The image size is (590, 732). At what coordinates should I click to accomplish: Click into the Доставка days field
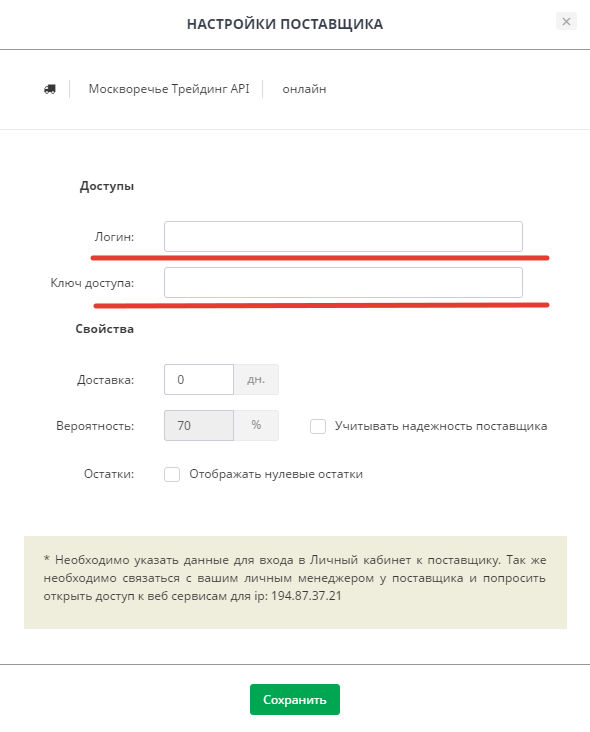pyautogui.click(x=199, y=380)
